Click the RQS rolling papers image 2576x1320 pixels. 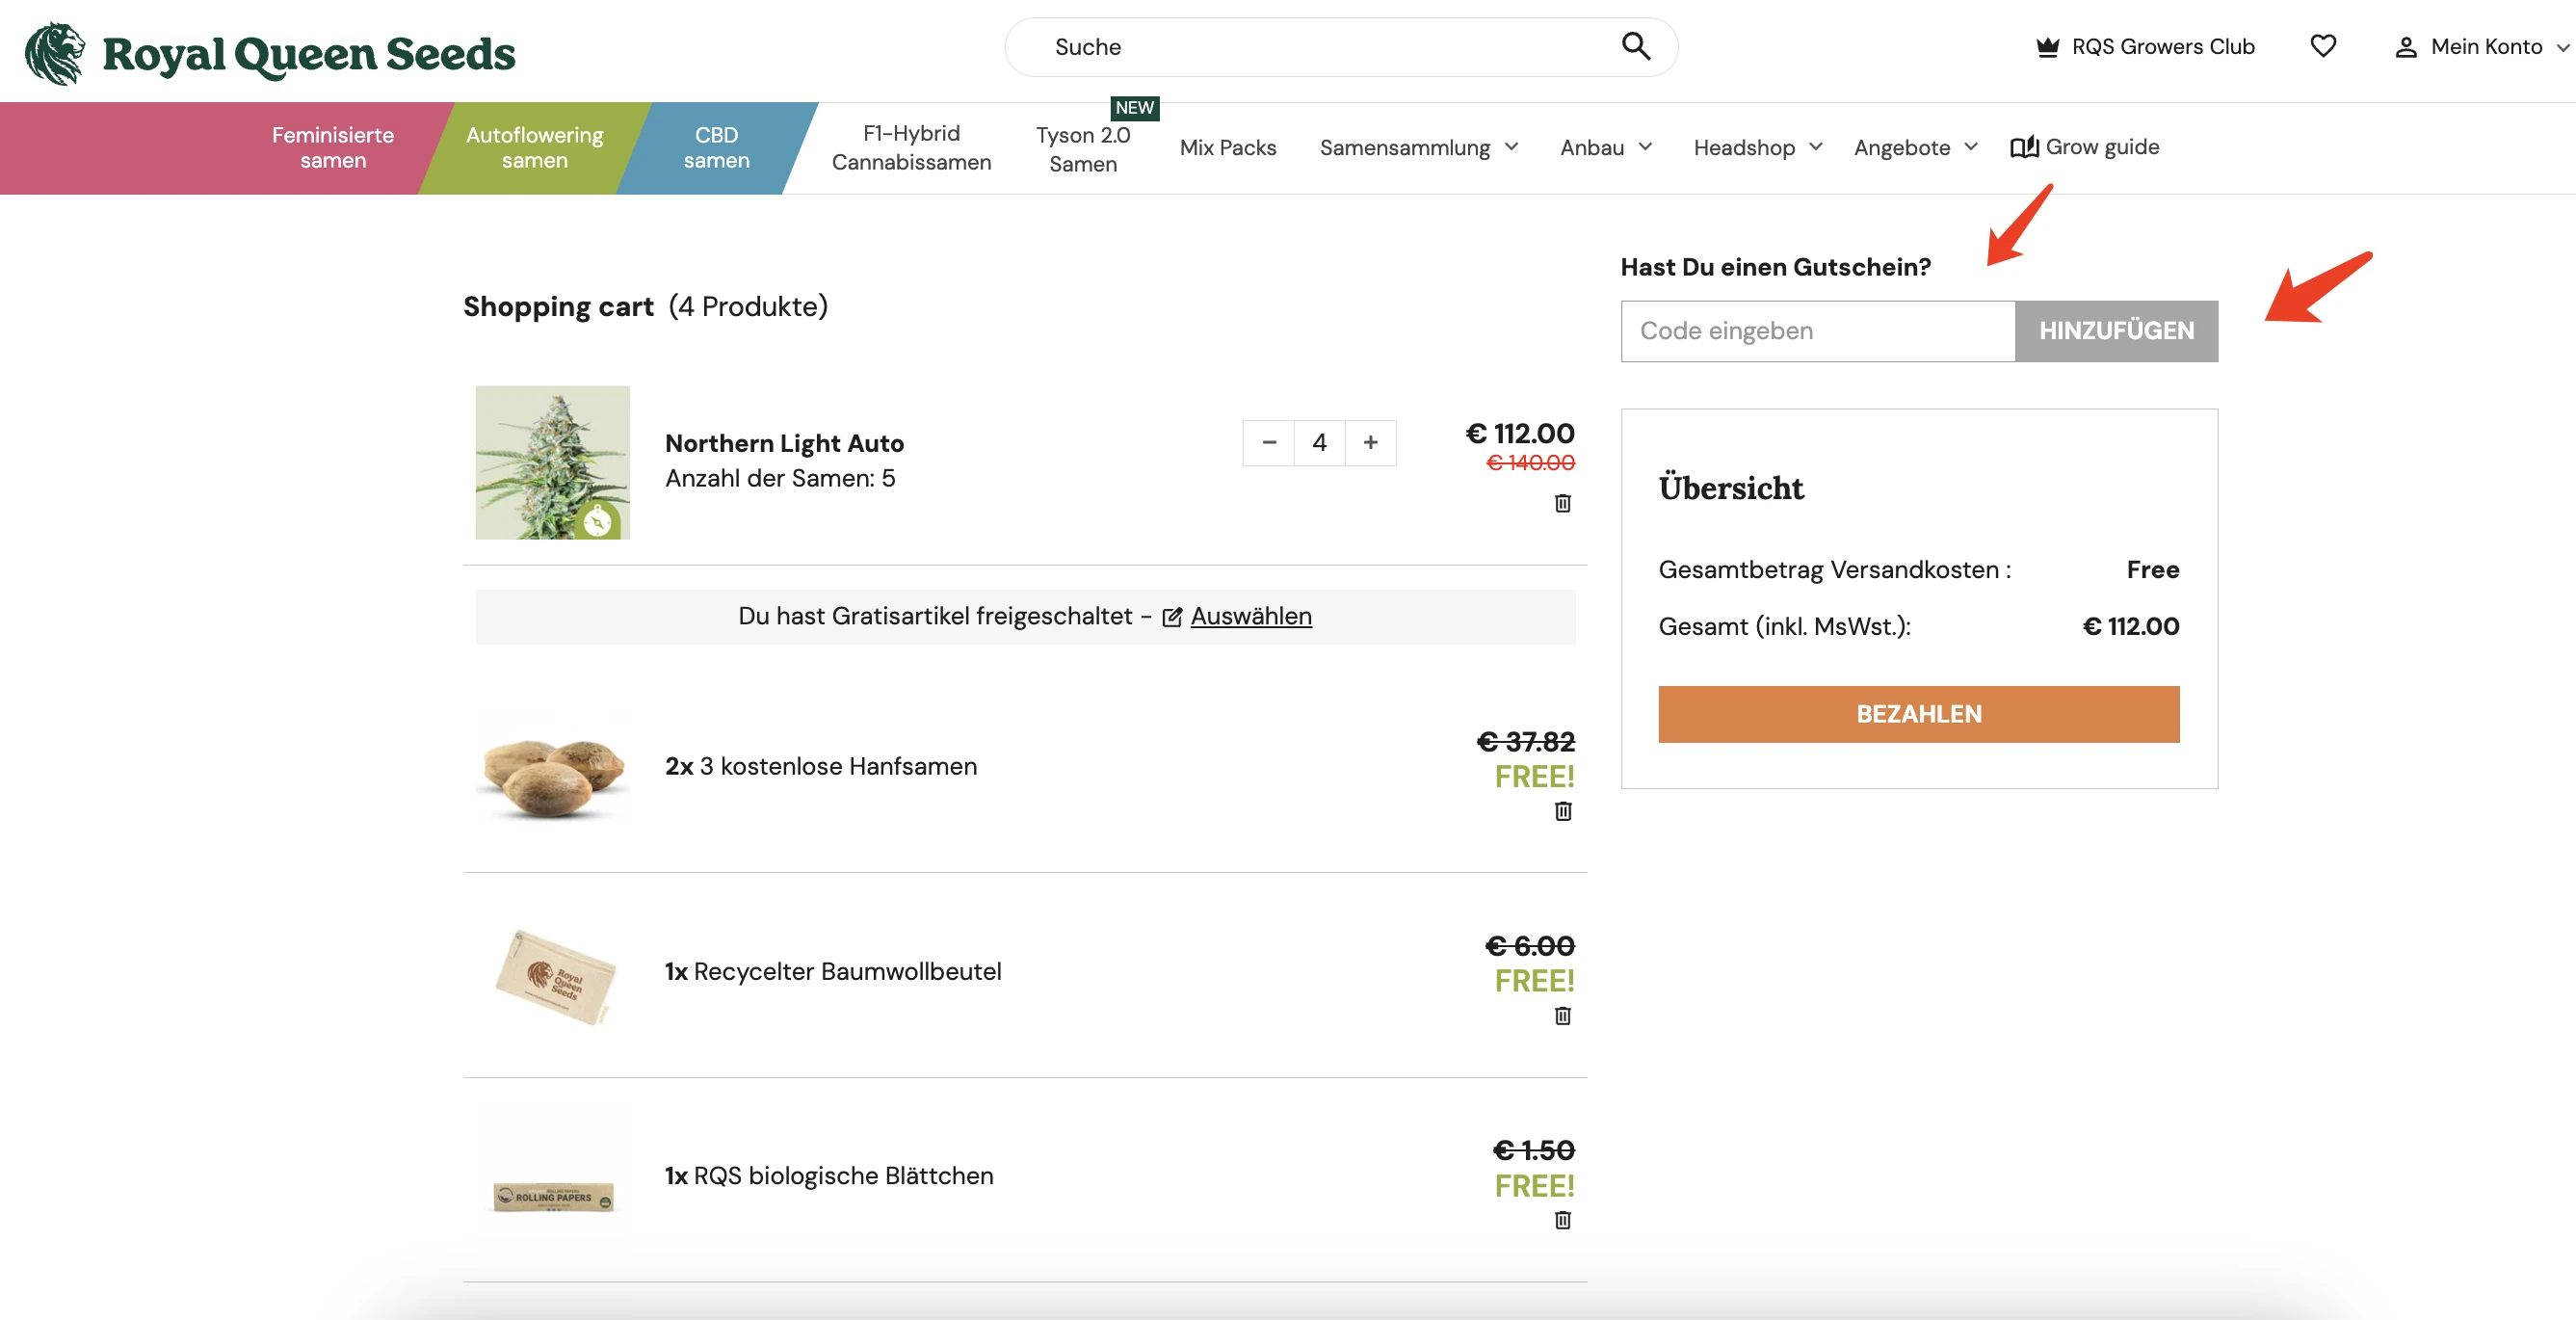(552, 1196)
